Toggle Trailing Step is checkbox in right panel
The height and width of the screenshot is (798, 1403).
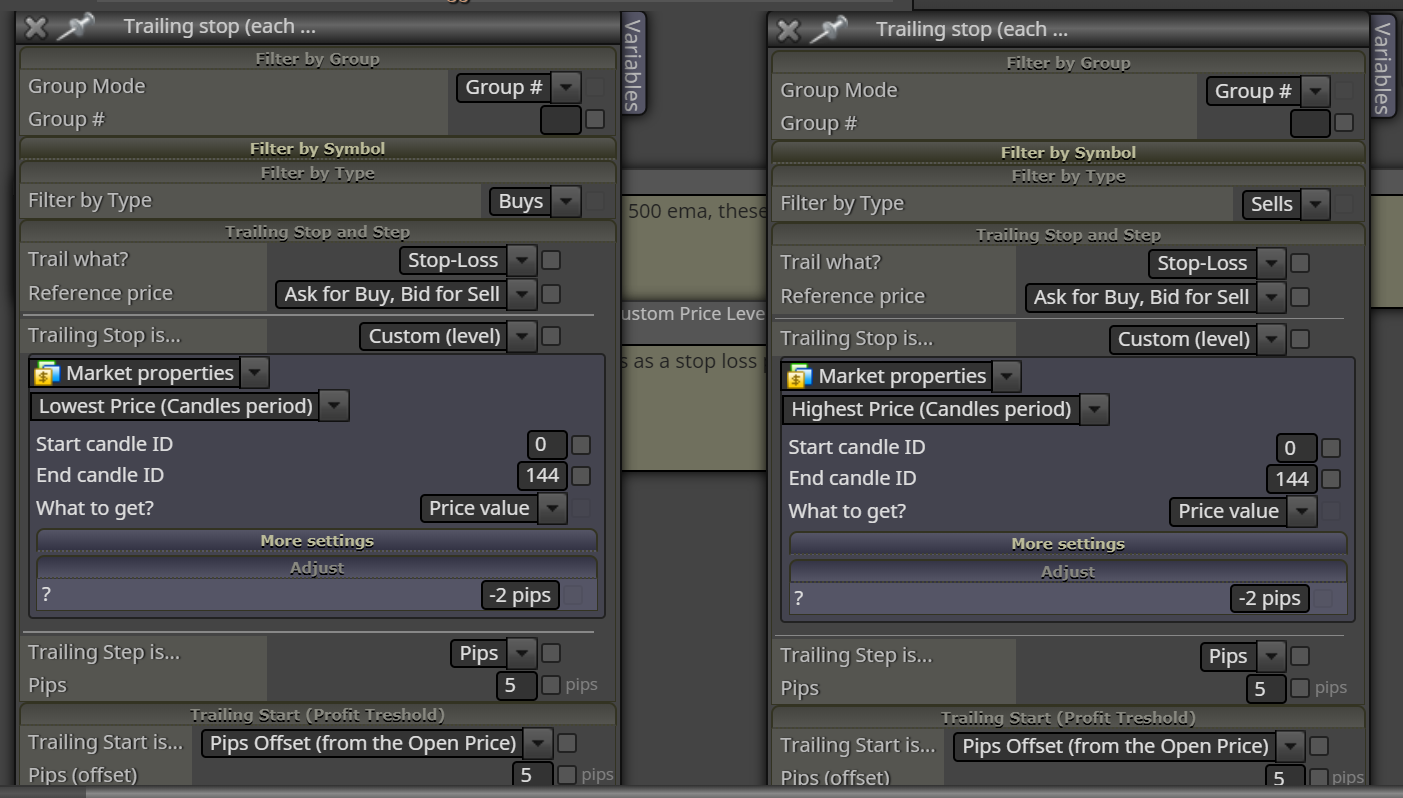(1300, 657)
